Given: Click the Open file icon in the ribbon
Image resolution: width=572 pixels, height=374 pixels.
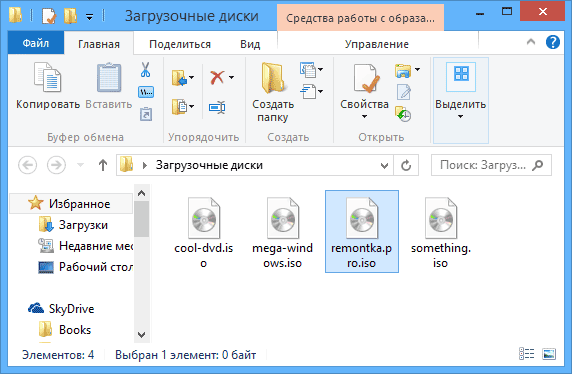Looking at the screenshot, I should point(403,70).
